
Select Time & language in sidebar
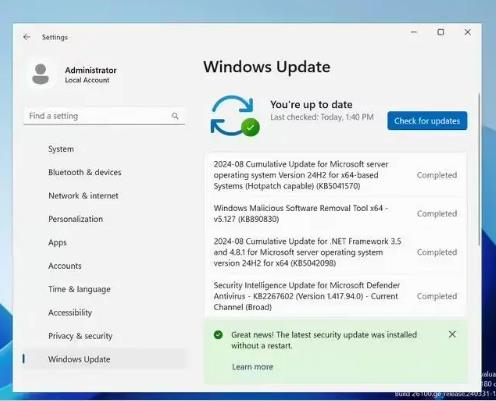pyautogui.click(x=79, y=289)
